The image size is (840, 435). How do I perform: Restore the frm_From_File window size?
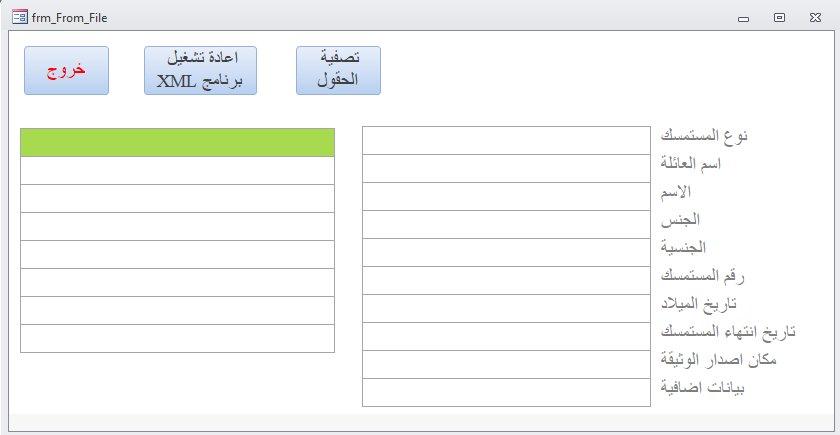click(x=779, y=18)
